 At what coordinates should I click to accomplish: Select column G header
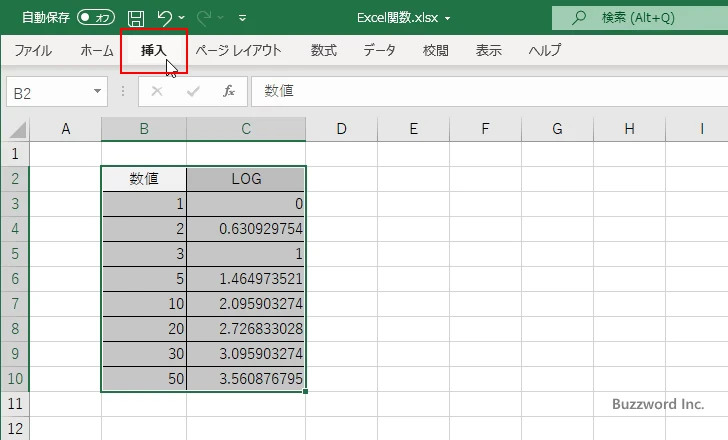point(557,129)
